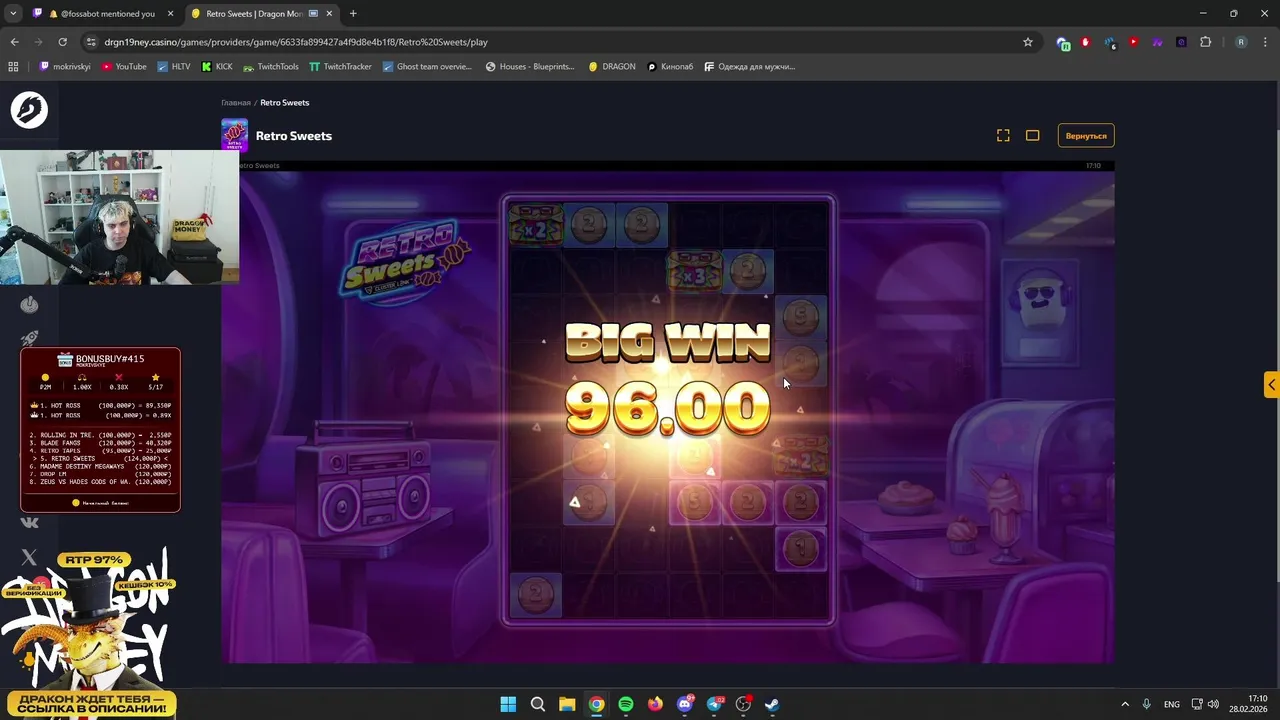Open the TwitchTracker bookmark
The height and width of the screenshot is (720, 1280).
point(340,67)
